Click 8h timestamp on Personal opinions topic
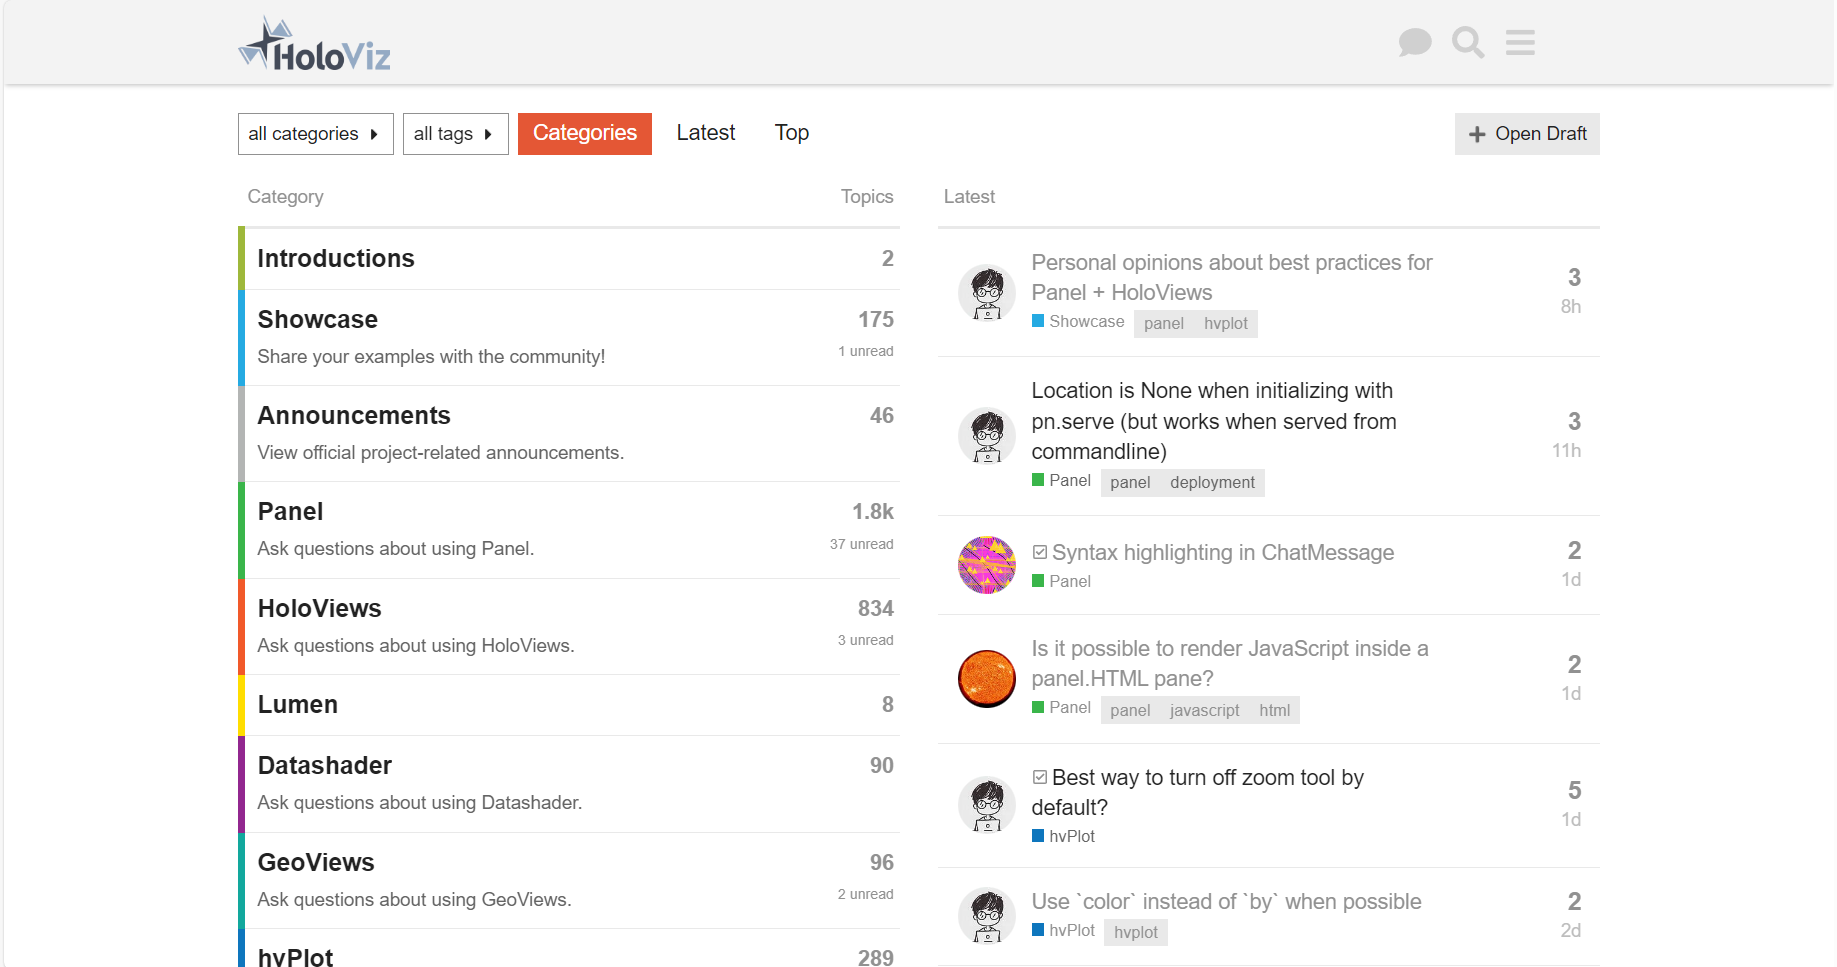Viewport: 1837px width, 967px height. pyautogui.click(x=1570, y=306)
